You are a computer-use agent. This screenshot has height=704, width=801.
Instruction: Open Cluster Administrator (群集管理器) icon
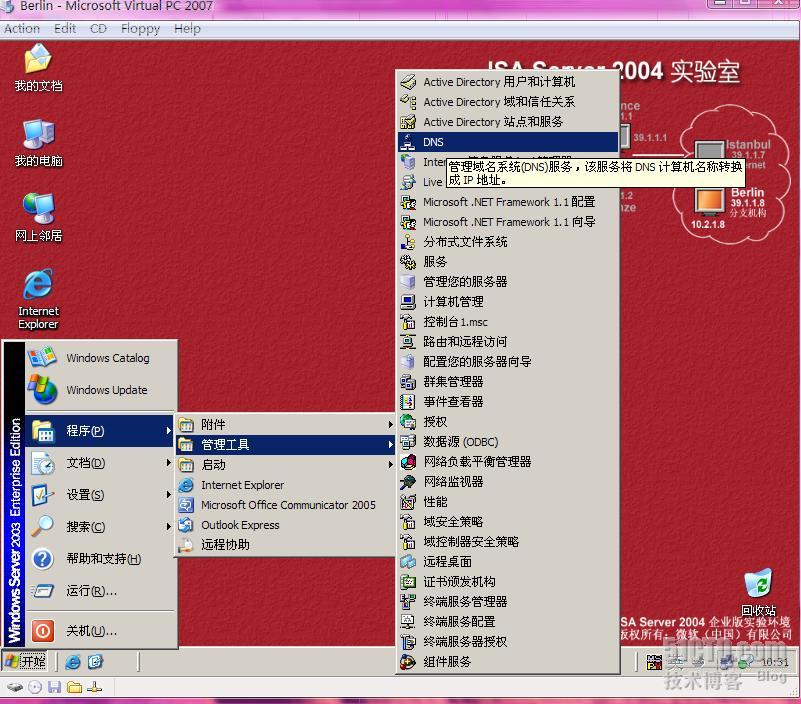click(x=408, y=382)
